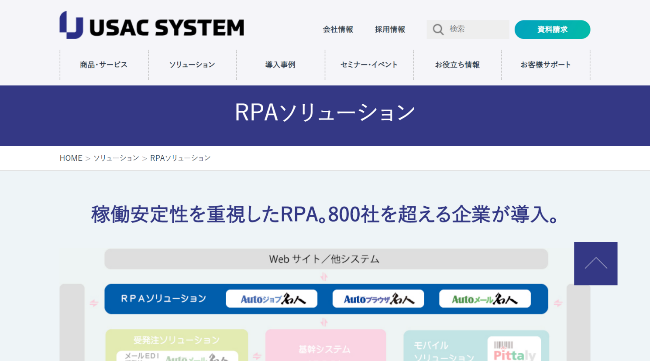The height and width of the screenshot is (361, 650).
Task: Click the 受発注ソリューション box
Action: tap(177, 345)
